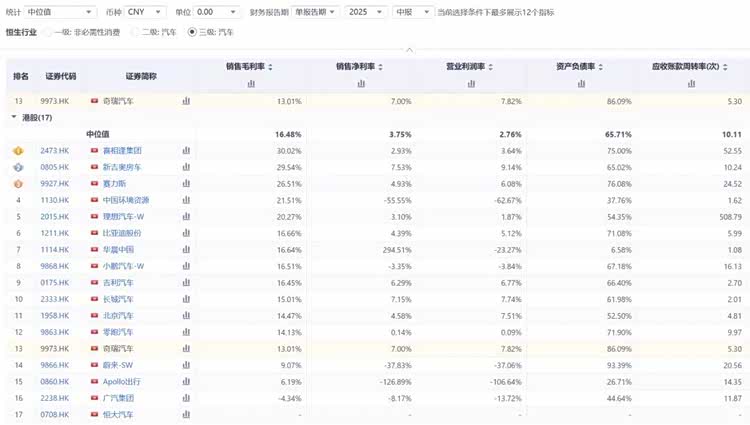Screen dimensions: 750x425
Task: Click stock code 2473.HK
Action: coord(55,150)
